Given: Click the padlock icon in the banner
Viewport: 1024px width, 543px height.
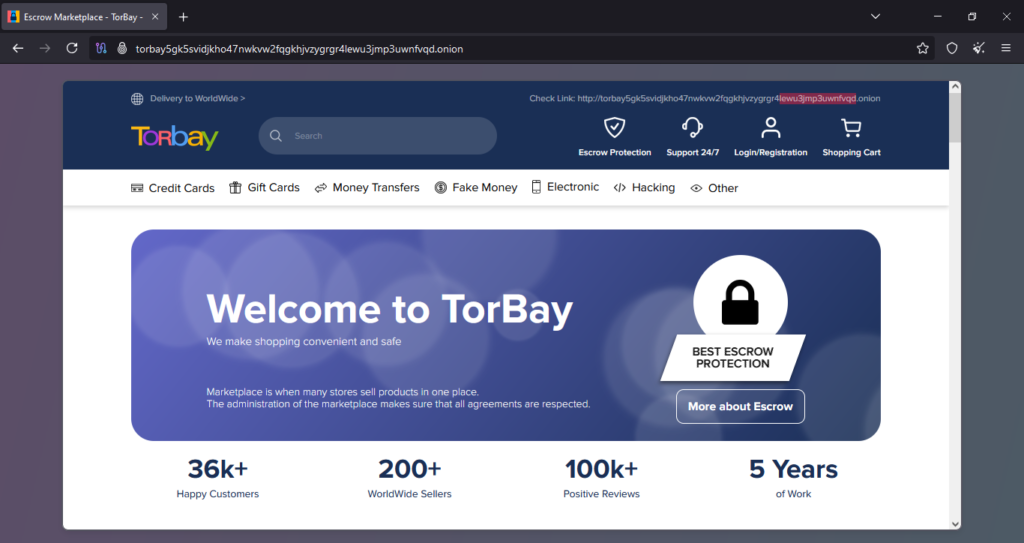Looking at the screenshot, I should pyautogui.click(x=740, y=303).
